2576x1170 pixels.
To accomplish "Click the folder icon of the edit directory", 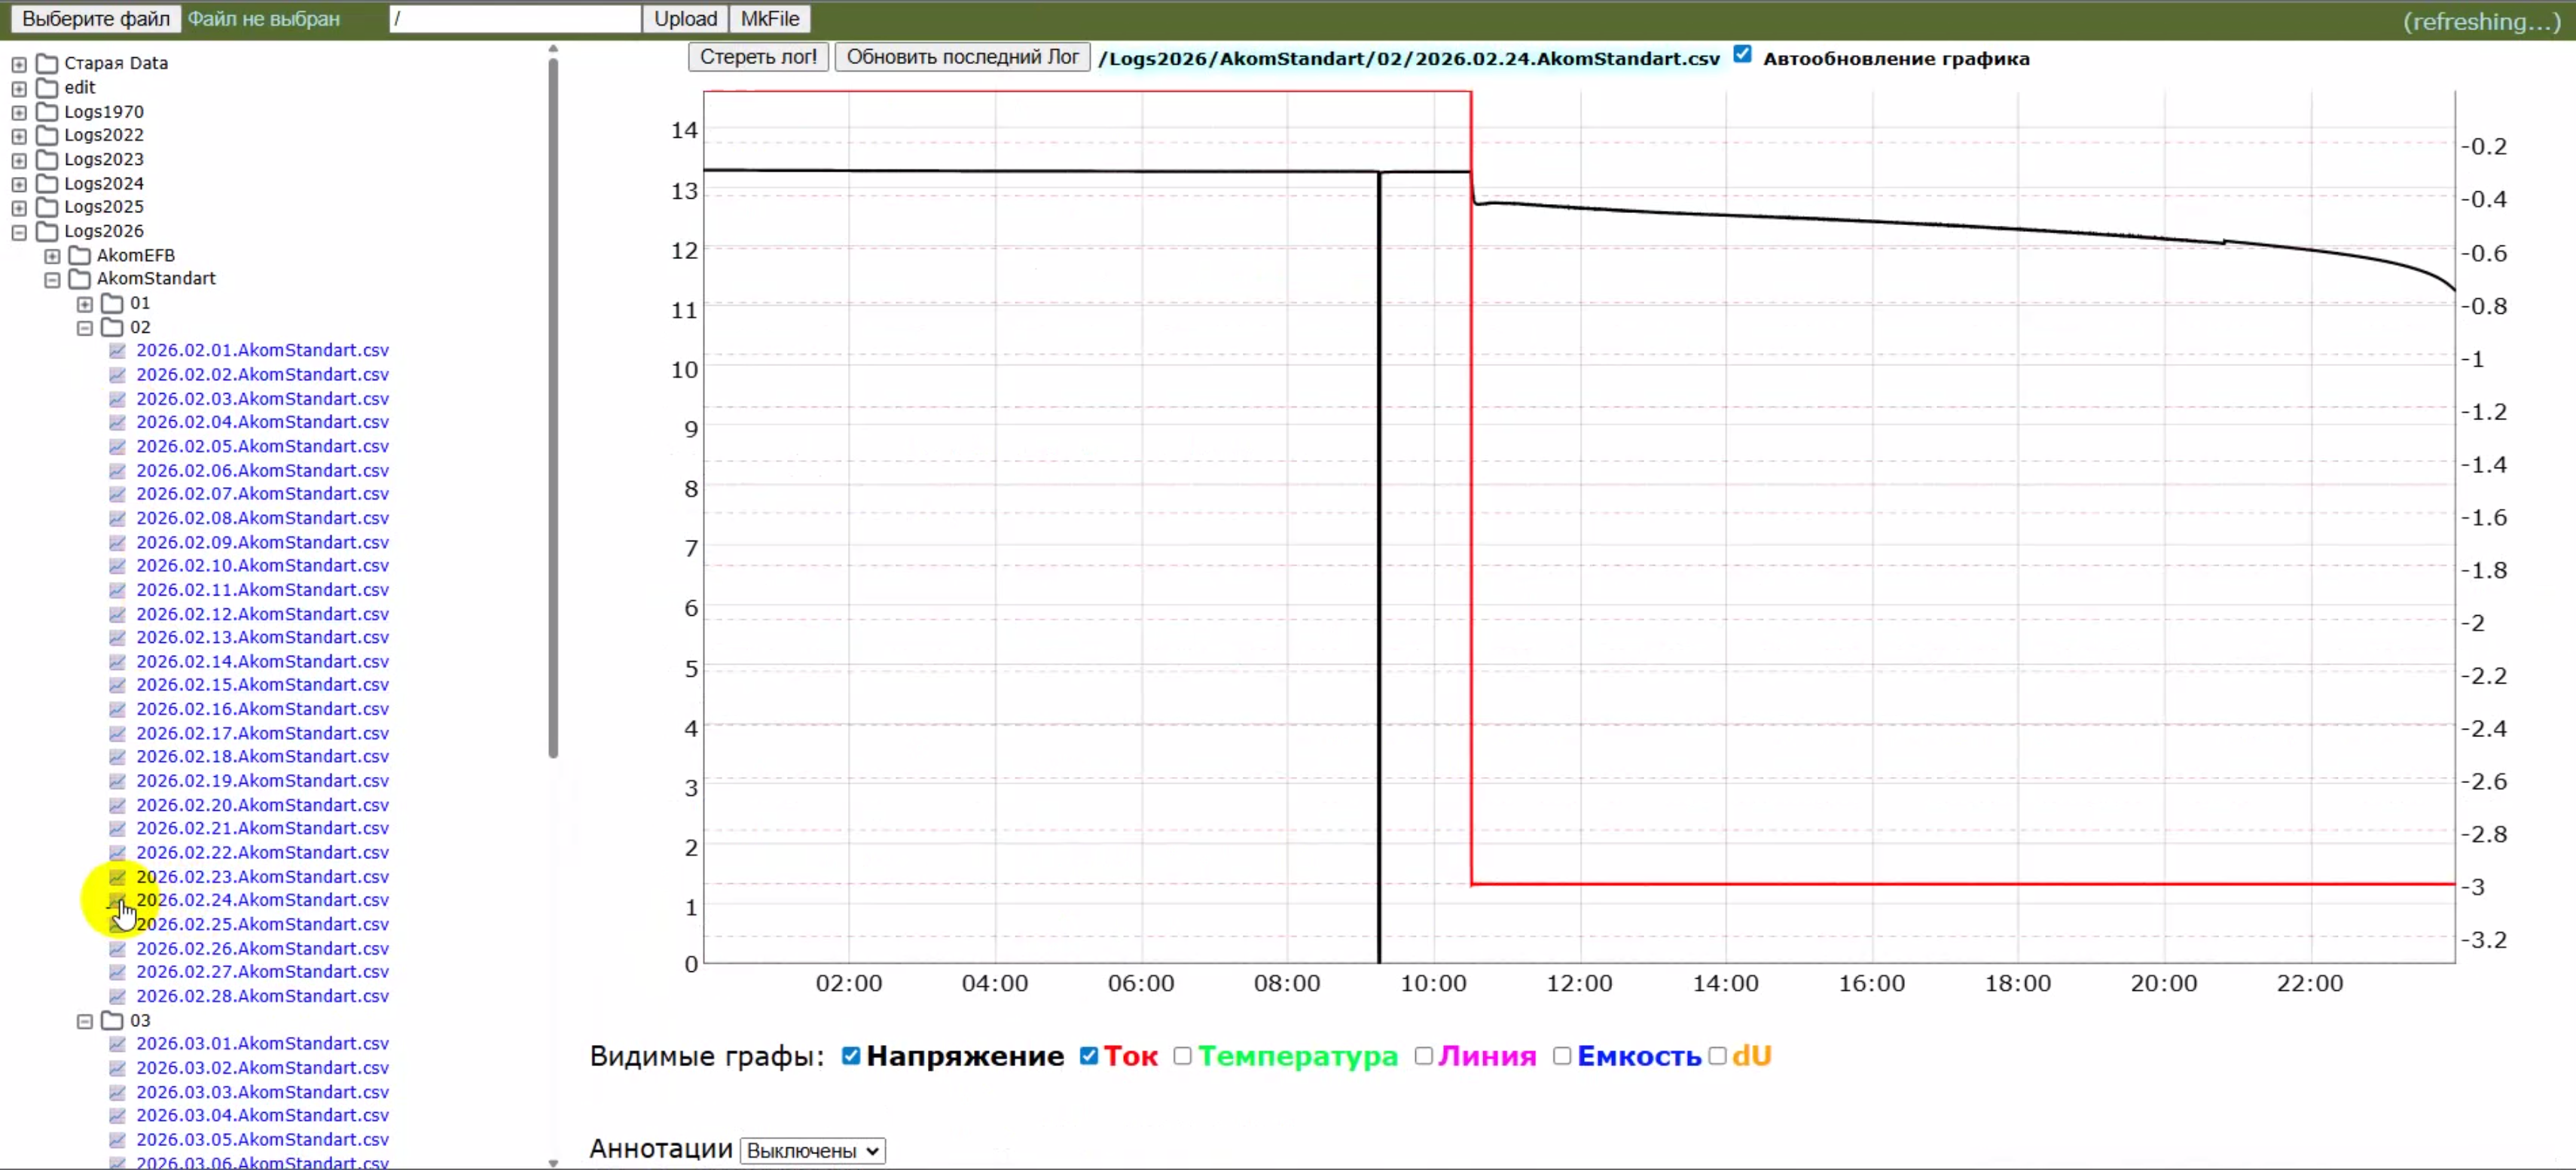I will (47, 87).
